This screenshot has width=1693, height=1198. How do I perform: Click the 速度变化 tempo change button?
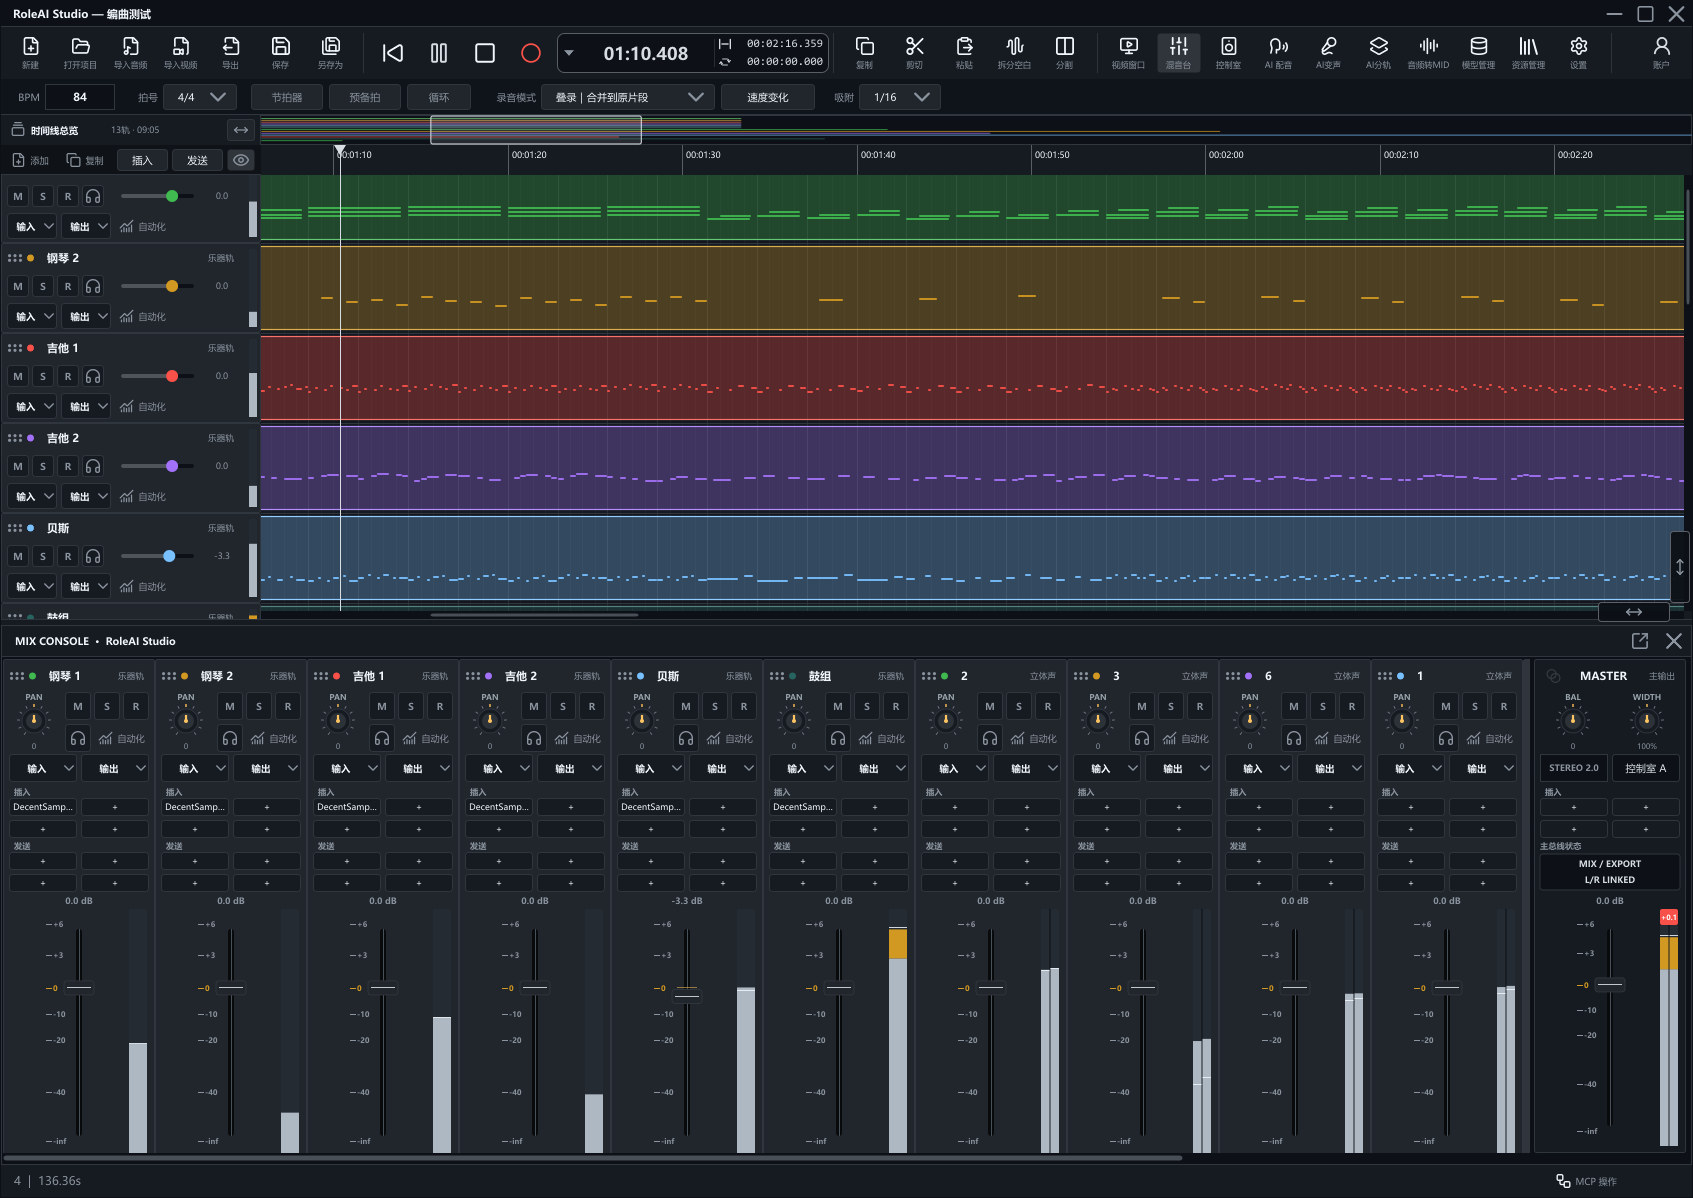pos(768,97)
